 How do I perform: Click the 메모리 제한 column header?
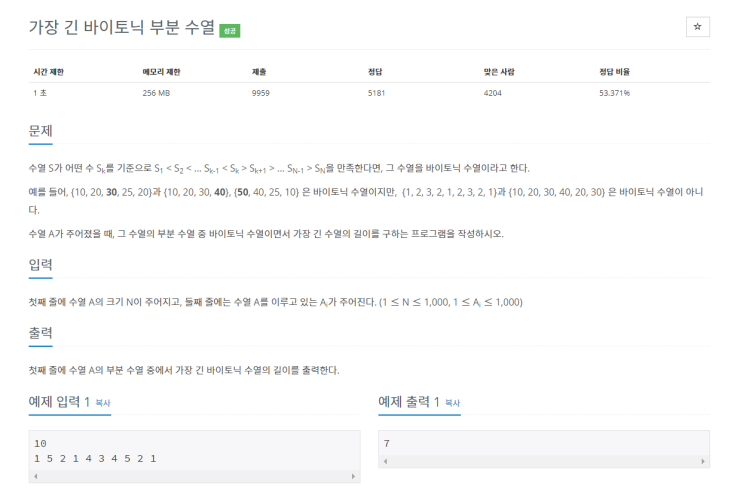tap(162, 72)
